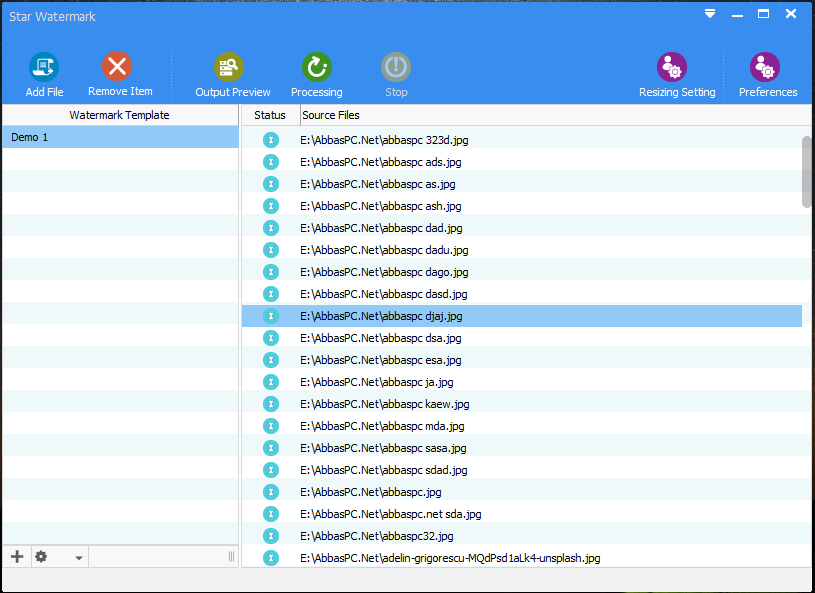Screen dimensions: 815x593
Task: Open the Output Preview tool
Action: 229,67
